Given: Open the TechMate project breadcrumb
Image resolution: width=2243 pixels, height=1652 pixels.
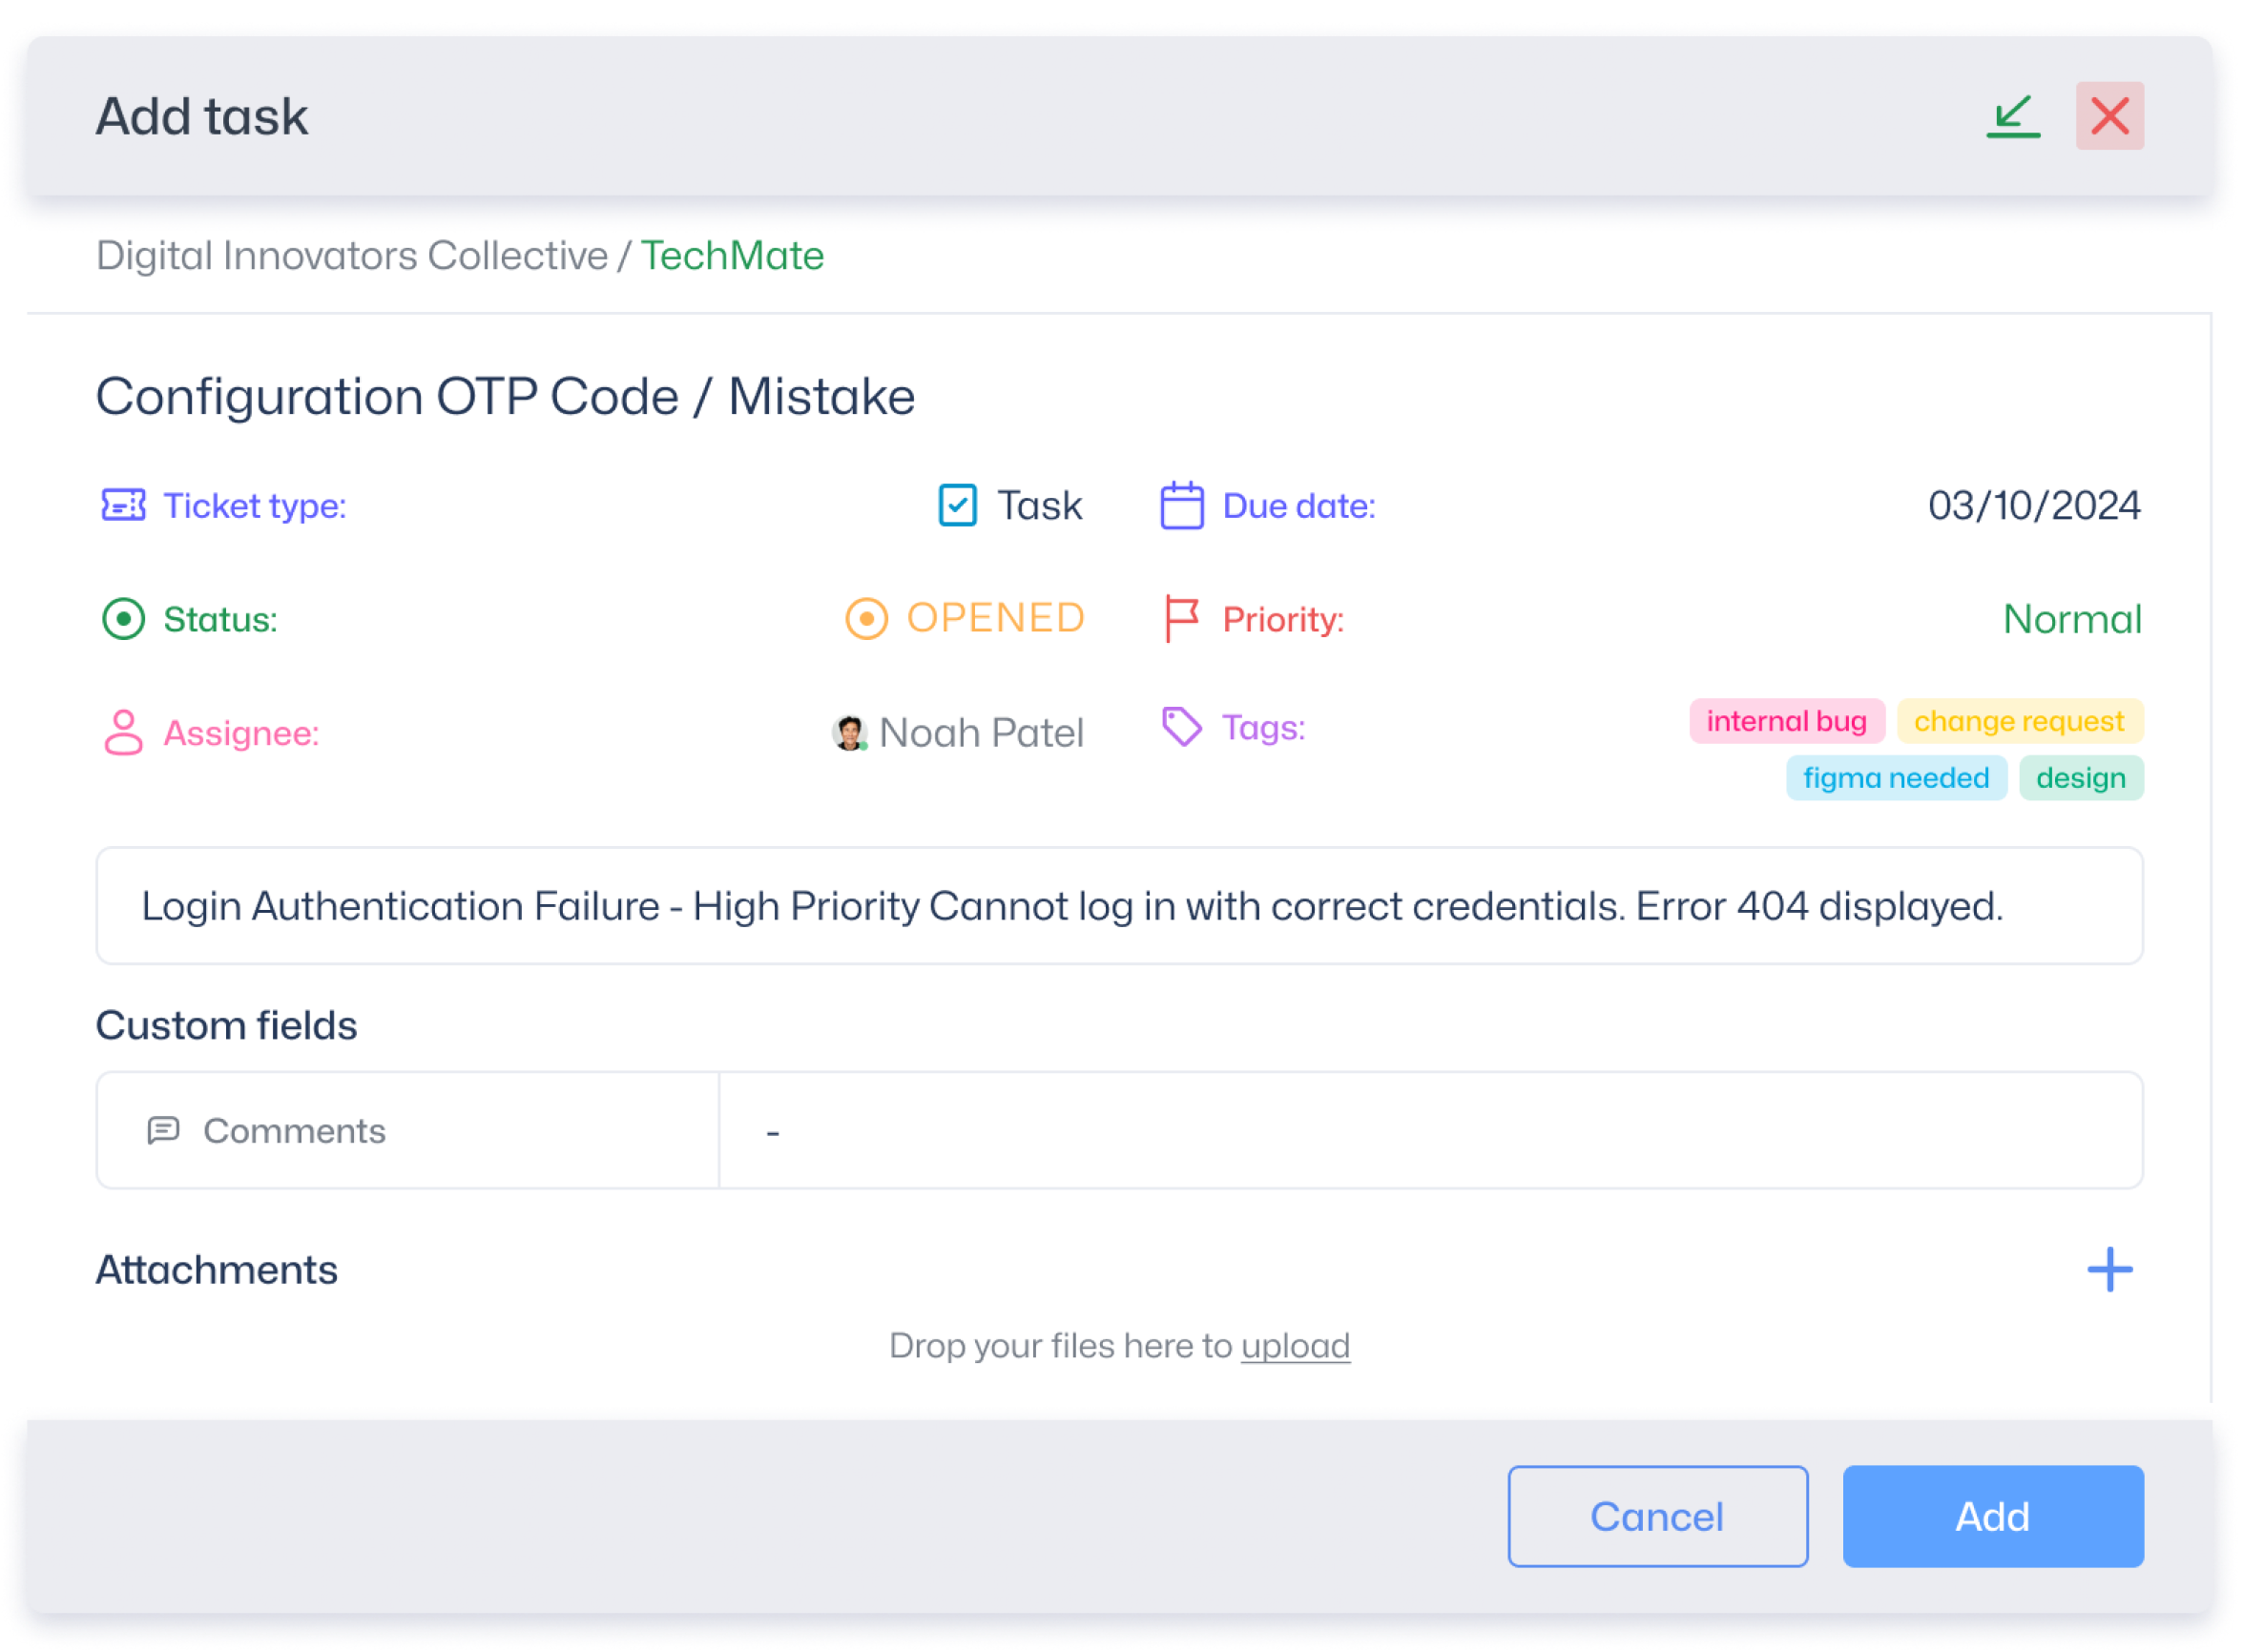Looking at the screenshot, I should click(734, 256).
